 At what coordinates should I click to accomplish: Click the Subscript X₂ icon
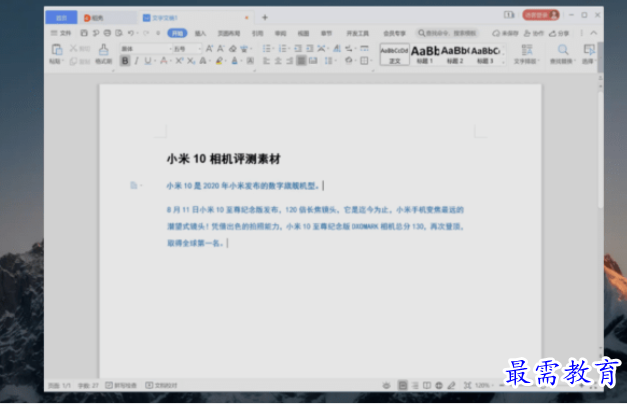pyautogui.click(x=191, y=61)
